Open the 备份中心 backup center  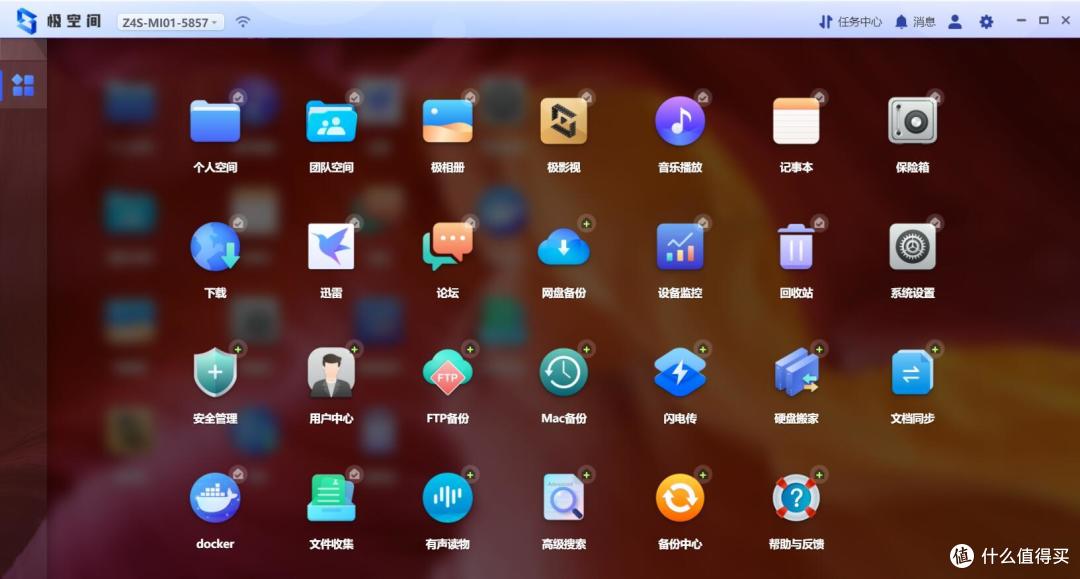point(680,498)
